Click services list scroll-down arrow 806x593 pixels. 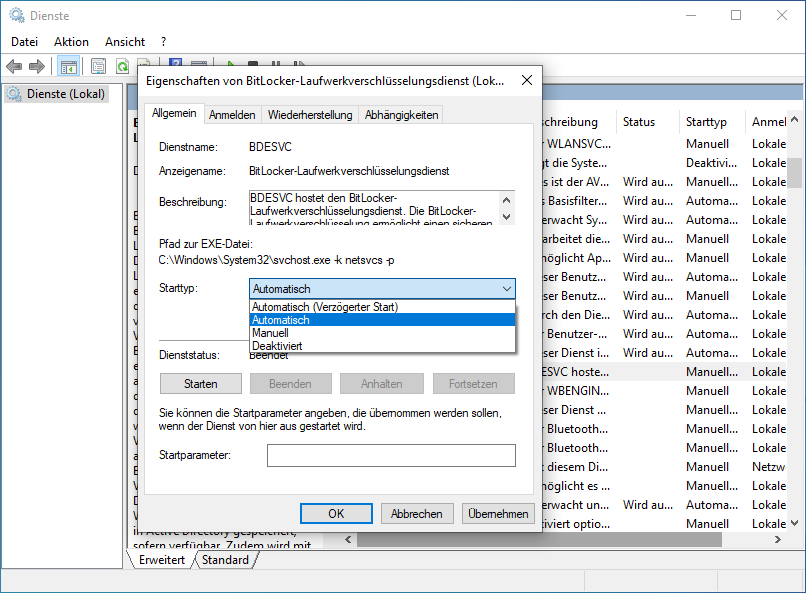[795, 523]
